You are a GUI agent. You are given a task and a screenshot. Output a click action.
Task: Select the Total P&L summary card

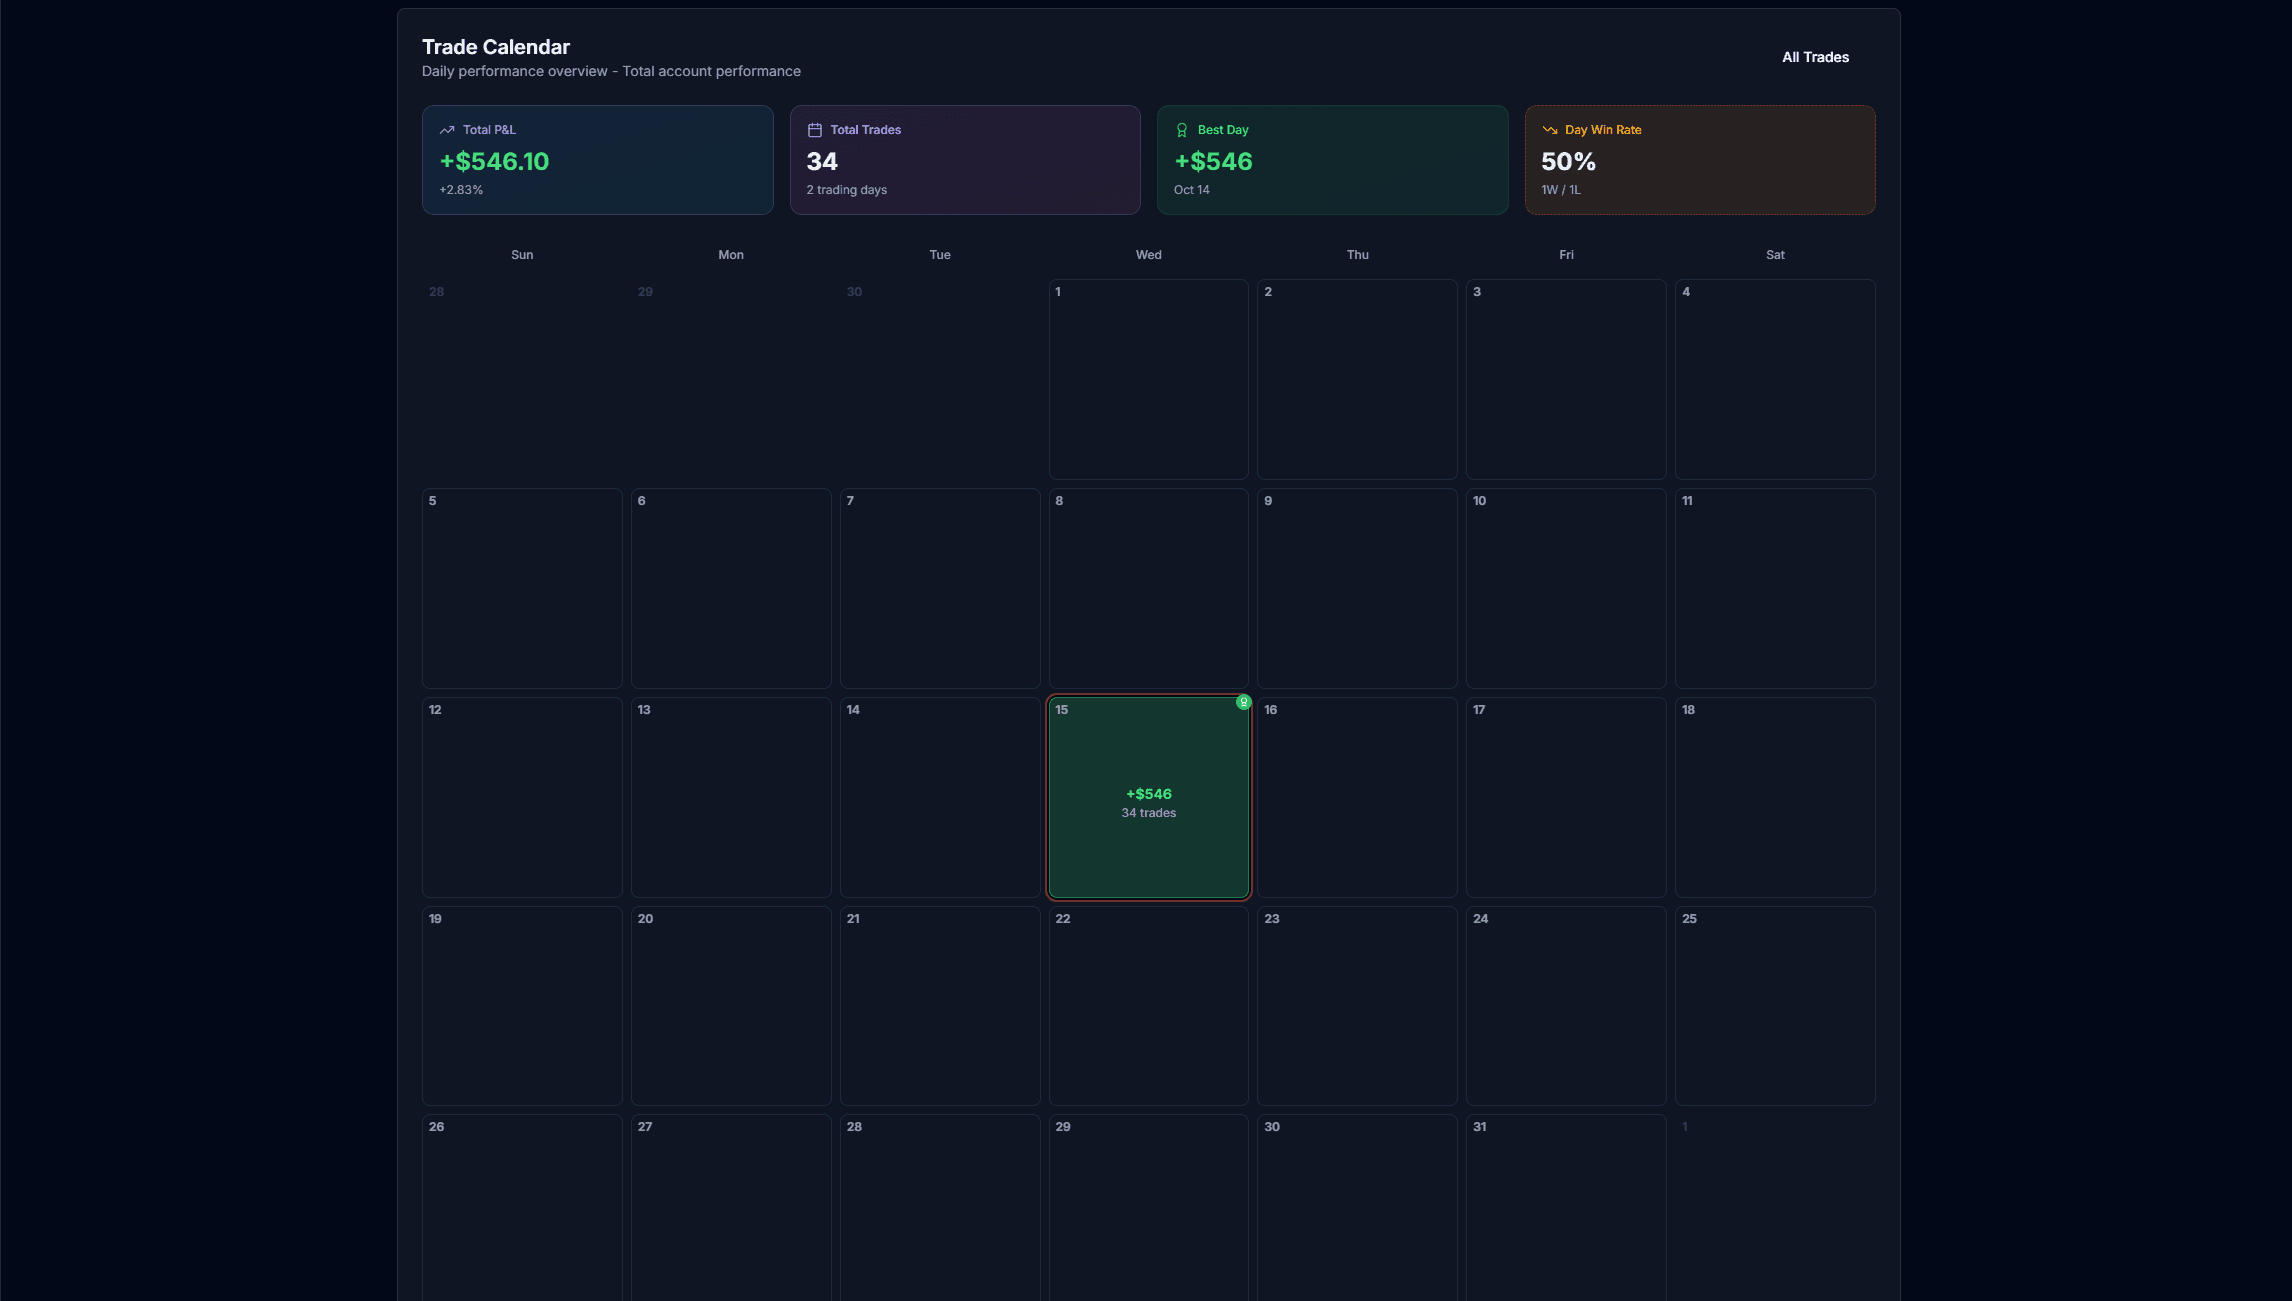coord(597,160)
